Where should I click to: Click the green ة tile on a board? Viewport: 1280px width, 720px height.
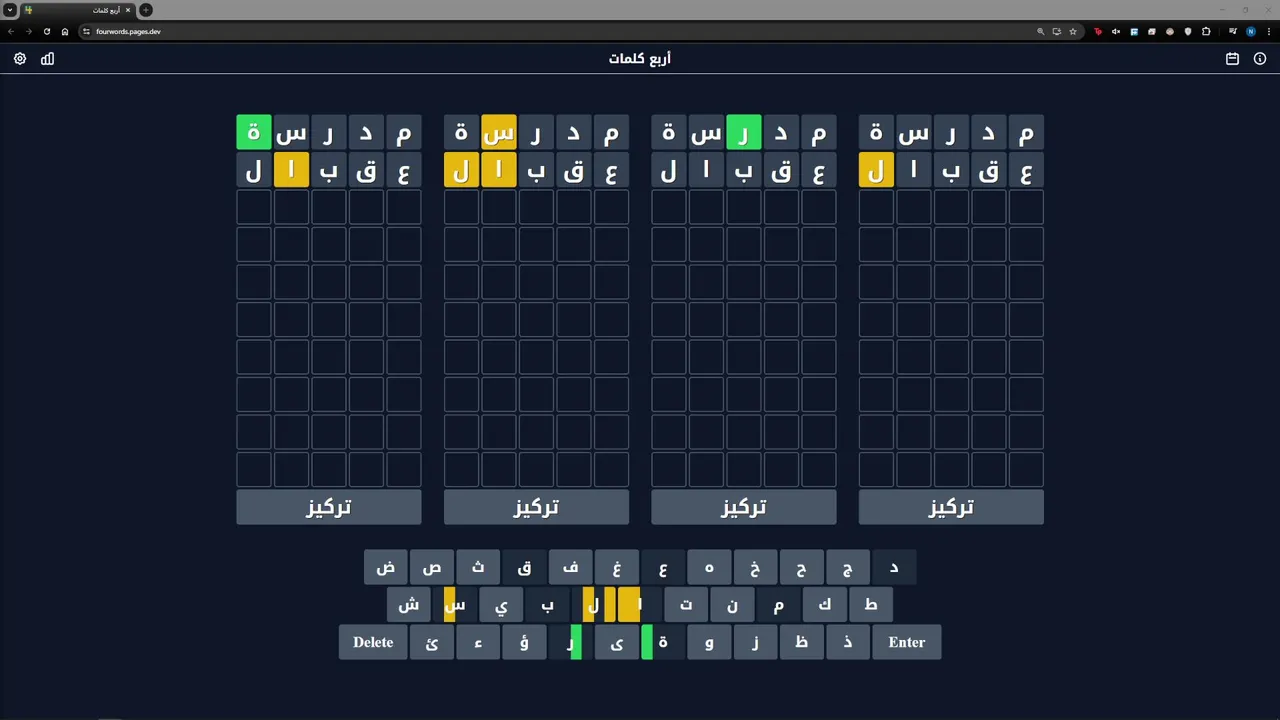254,132
